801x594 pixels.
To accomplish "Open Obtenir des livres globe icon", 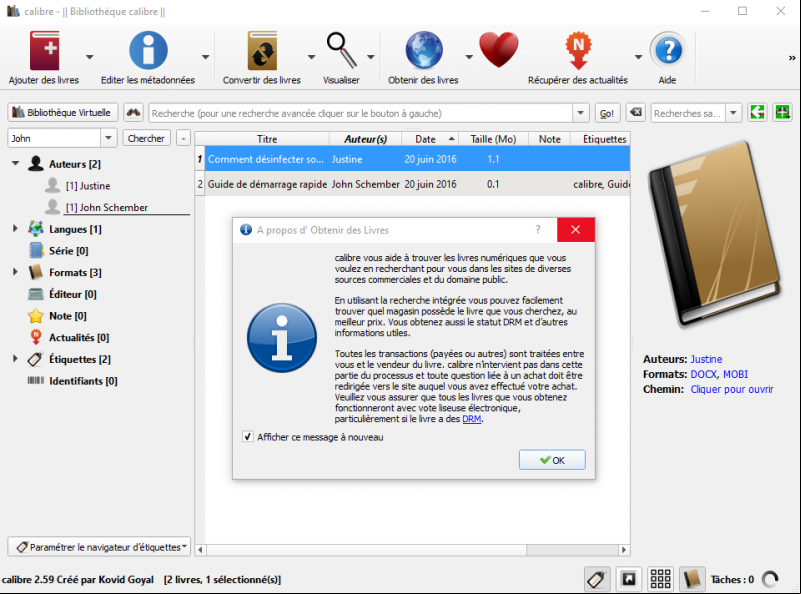I will click(x=424, y=51).
